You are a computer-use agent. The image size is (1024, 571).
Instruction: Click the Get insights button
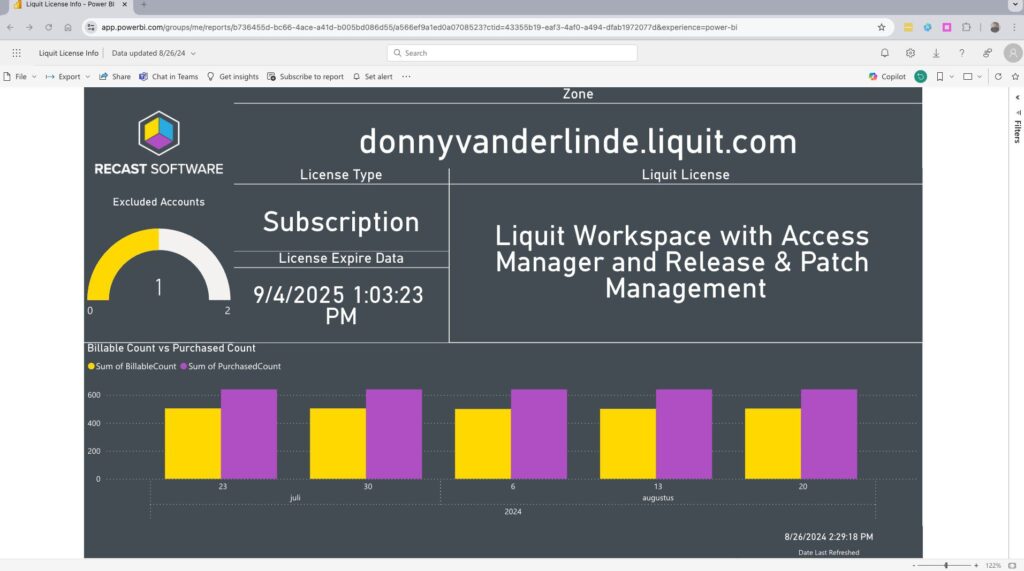coord(232,76)
